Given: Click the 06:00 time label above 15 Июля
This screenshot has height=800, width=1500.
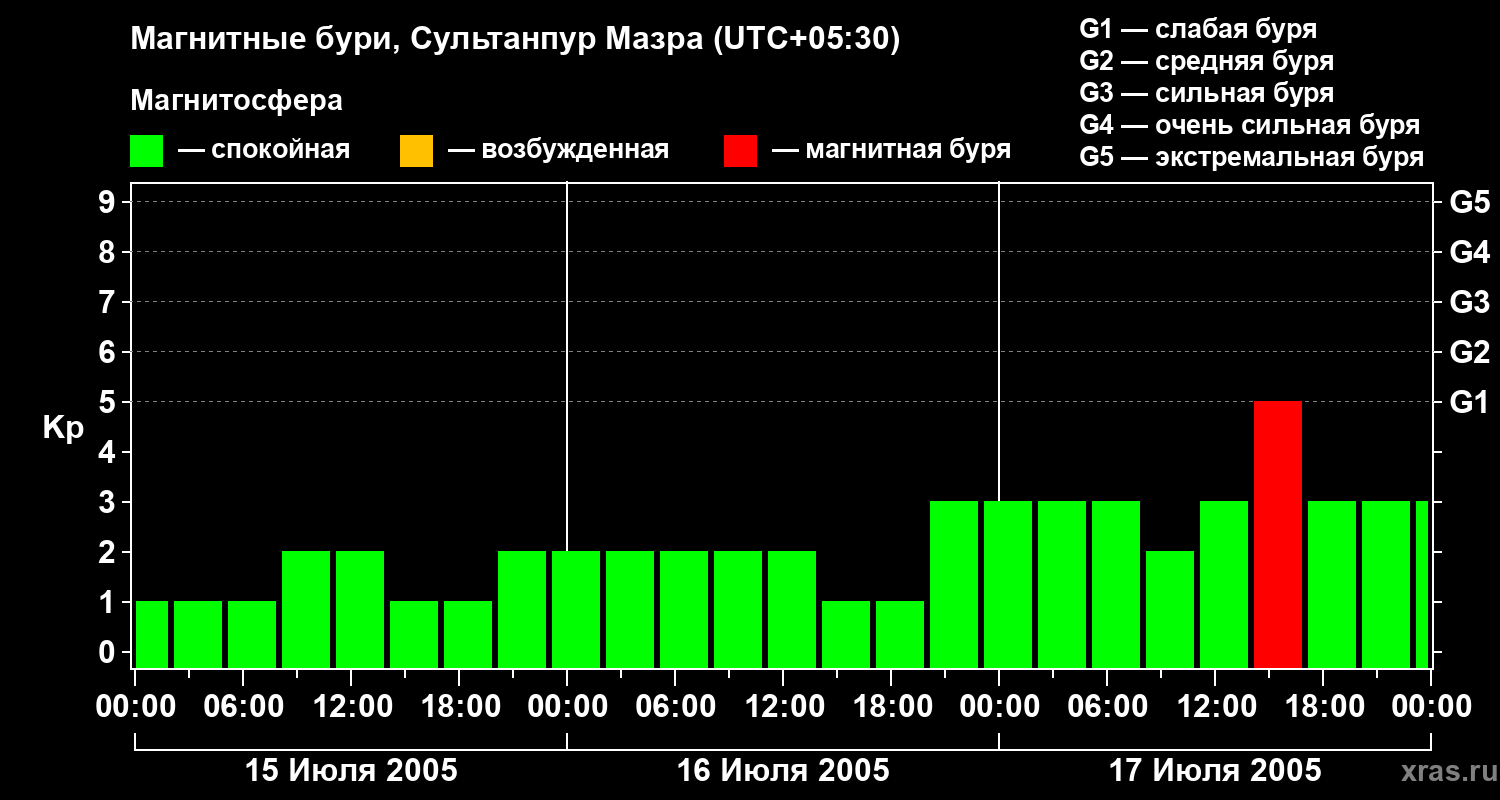Looking at the screenshot, I should 243,707.
